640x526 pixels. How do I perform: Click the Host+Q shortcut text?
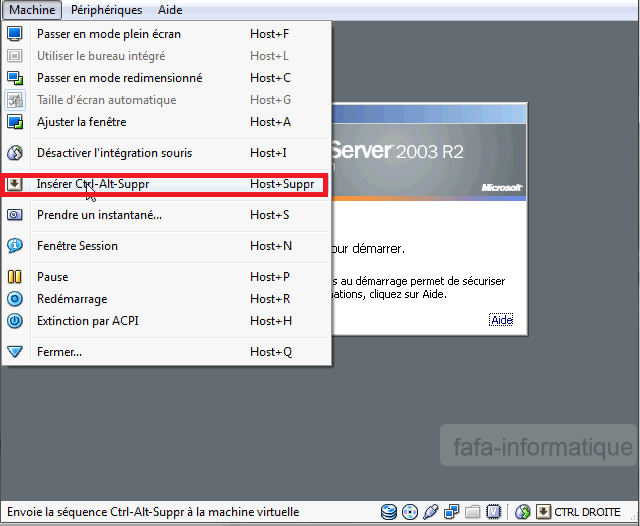[271, 352]
